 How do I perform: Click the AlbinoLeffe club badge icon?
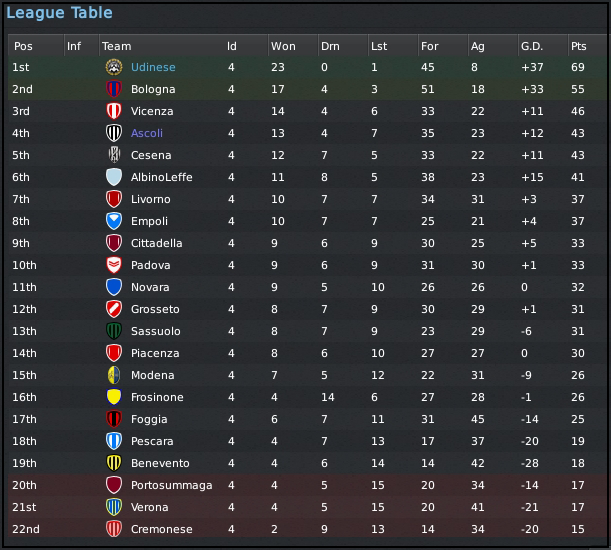pyautogui.click(x=113, y=177)
